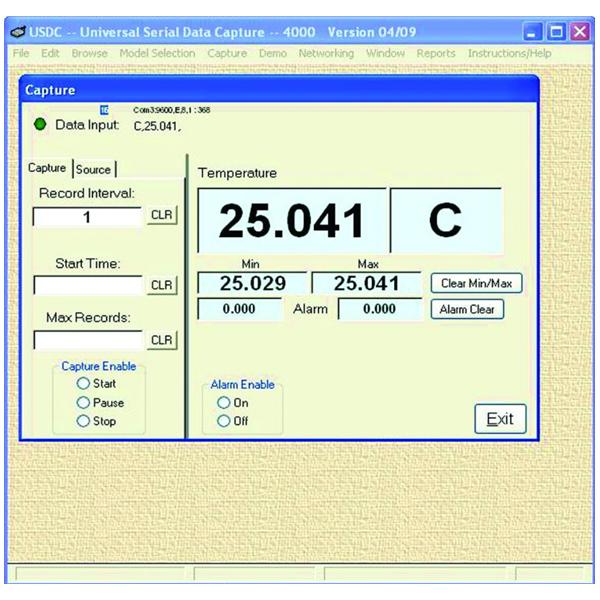Click the USDC application icon in title bar
Image resolution: width=600 pixels, height=600 pixels.
pyautogui.click(x=17, y=32)
